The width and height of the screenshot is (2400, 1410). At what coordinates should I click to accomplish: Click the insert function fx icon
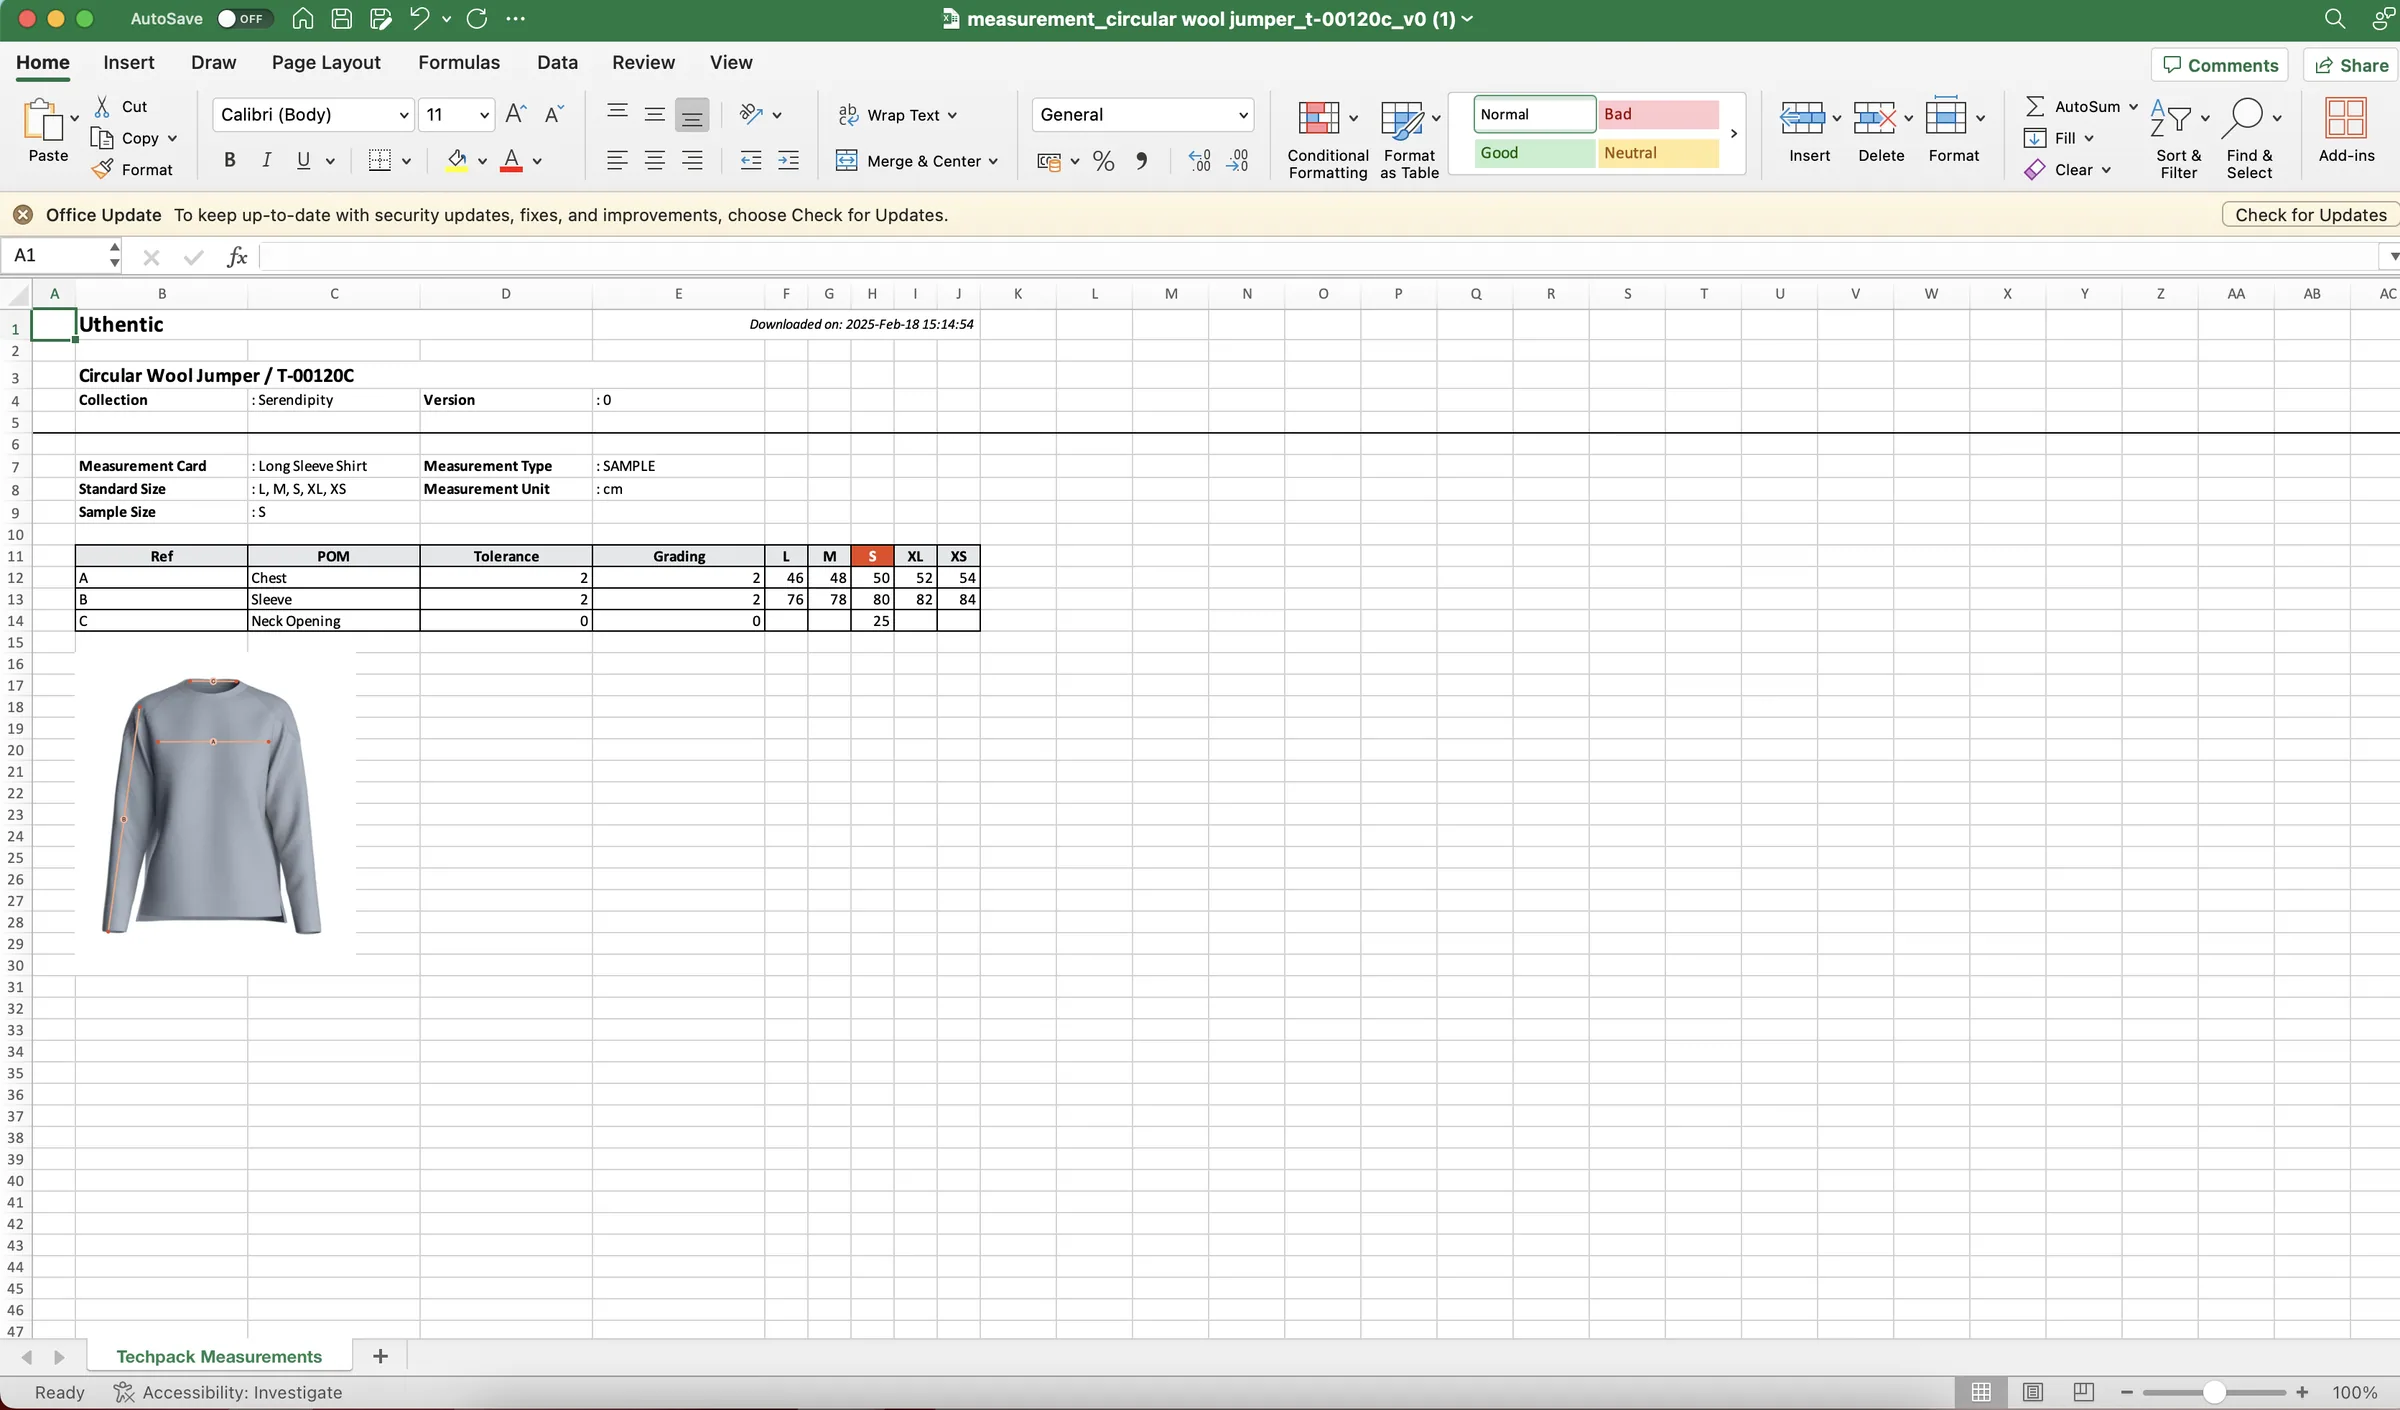tap(237, 257)
